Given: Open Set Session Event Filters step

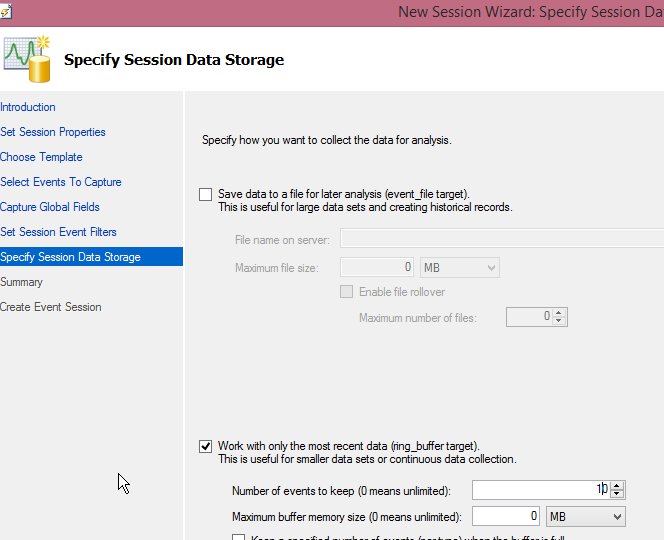Looking at the screenshot, I should click(58, 232).
